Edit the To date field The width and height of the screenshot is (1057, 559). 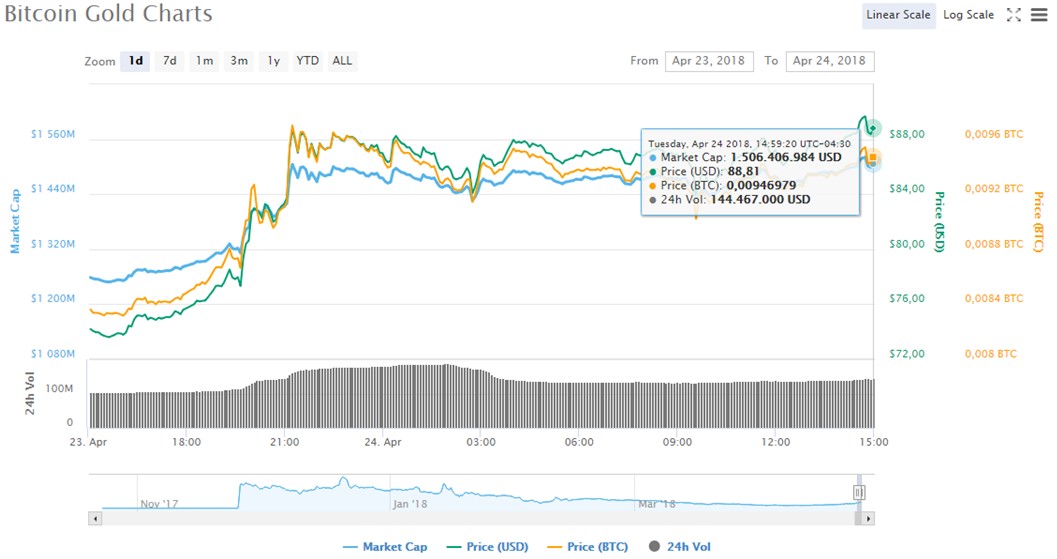830,61
